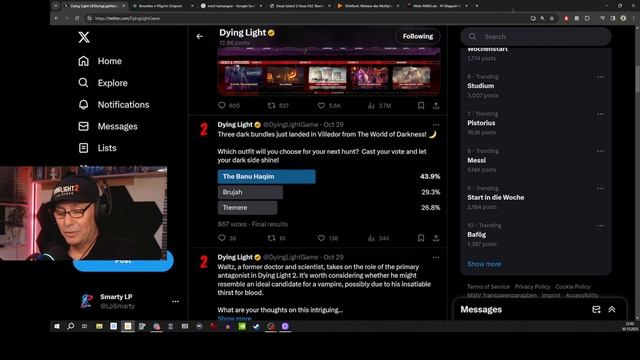Image resolution: width=640 pixels, height=360 pixels.
Task: Open the Bafög trending topic
Action: tap(476, 235)
